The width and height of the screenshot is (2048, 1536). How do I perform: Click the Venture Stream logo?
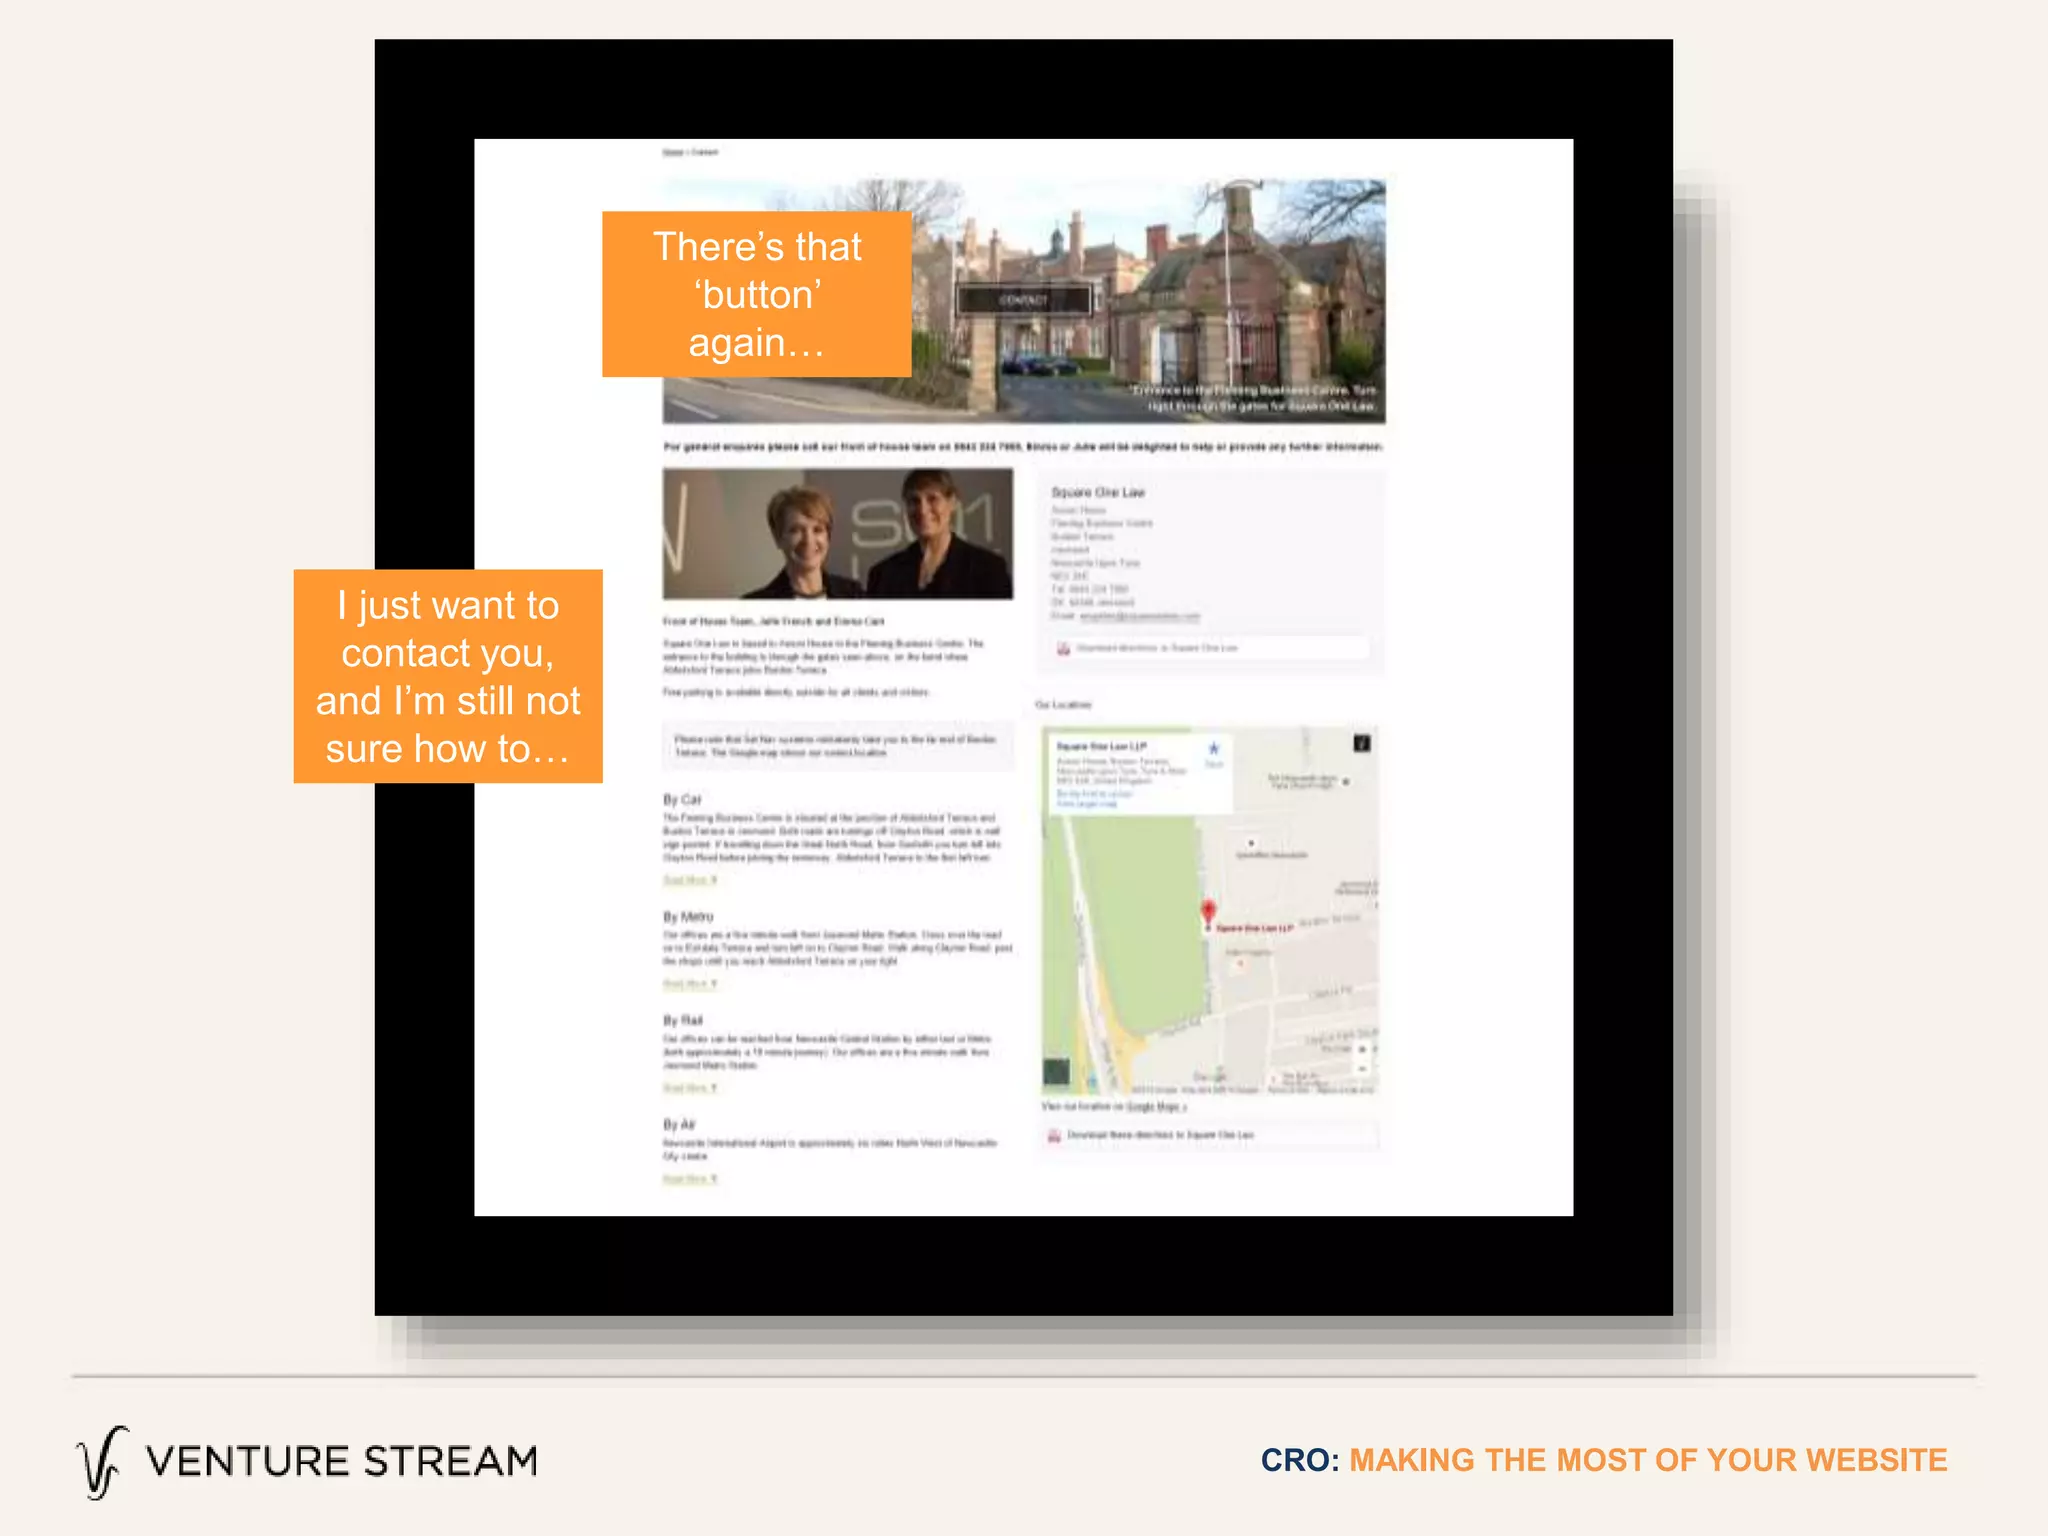306,1462
